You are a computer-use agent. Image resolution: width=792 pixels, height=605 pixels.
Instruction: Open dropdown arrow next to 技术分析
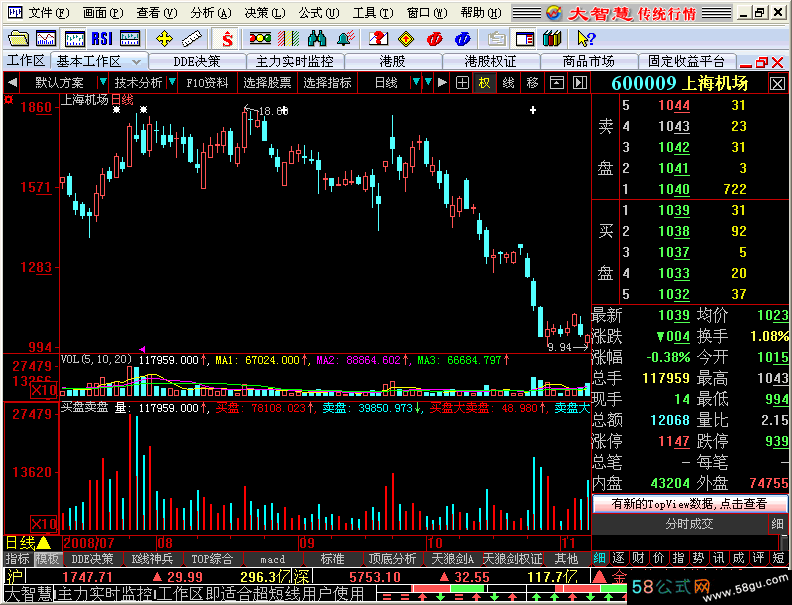tap(172, 82)
